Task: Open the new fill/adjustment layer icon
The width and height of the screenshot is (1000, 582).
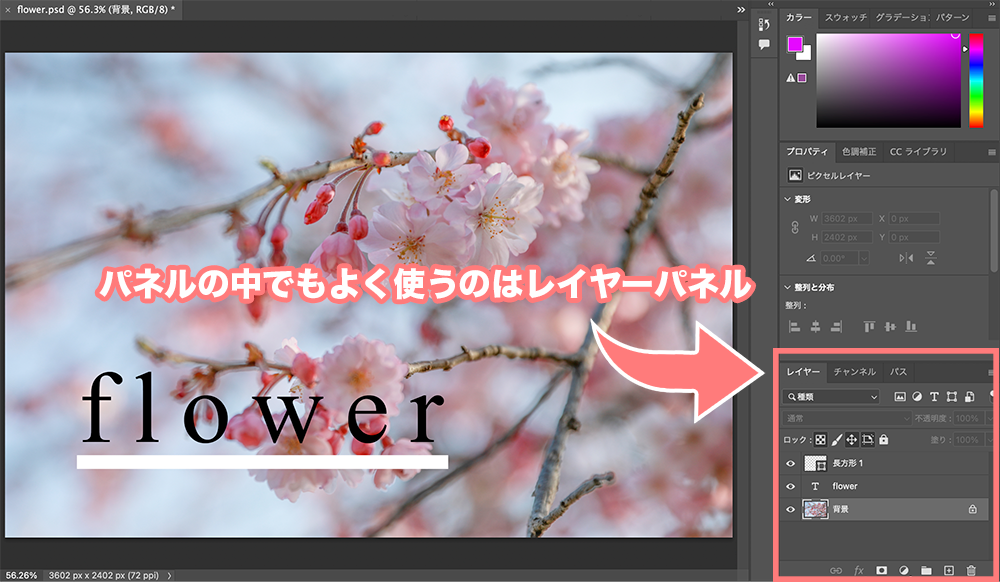Action: click(905, 569)
